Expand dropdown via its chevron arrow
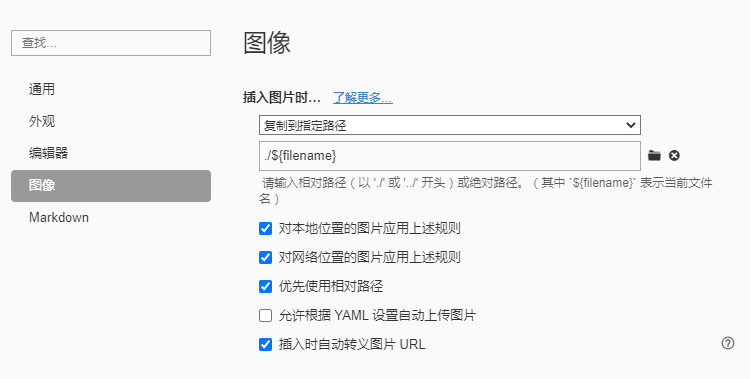Screen dimensions: 750x379 630,125
